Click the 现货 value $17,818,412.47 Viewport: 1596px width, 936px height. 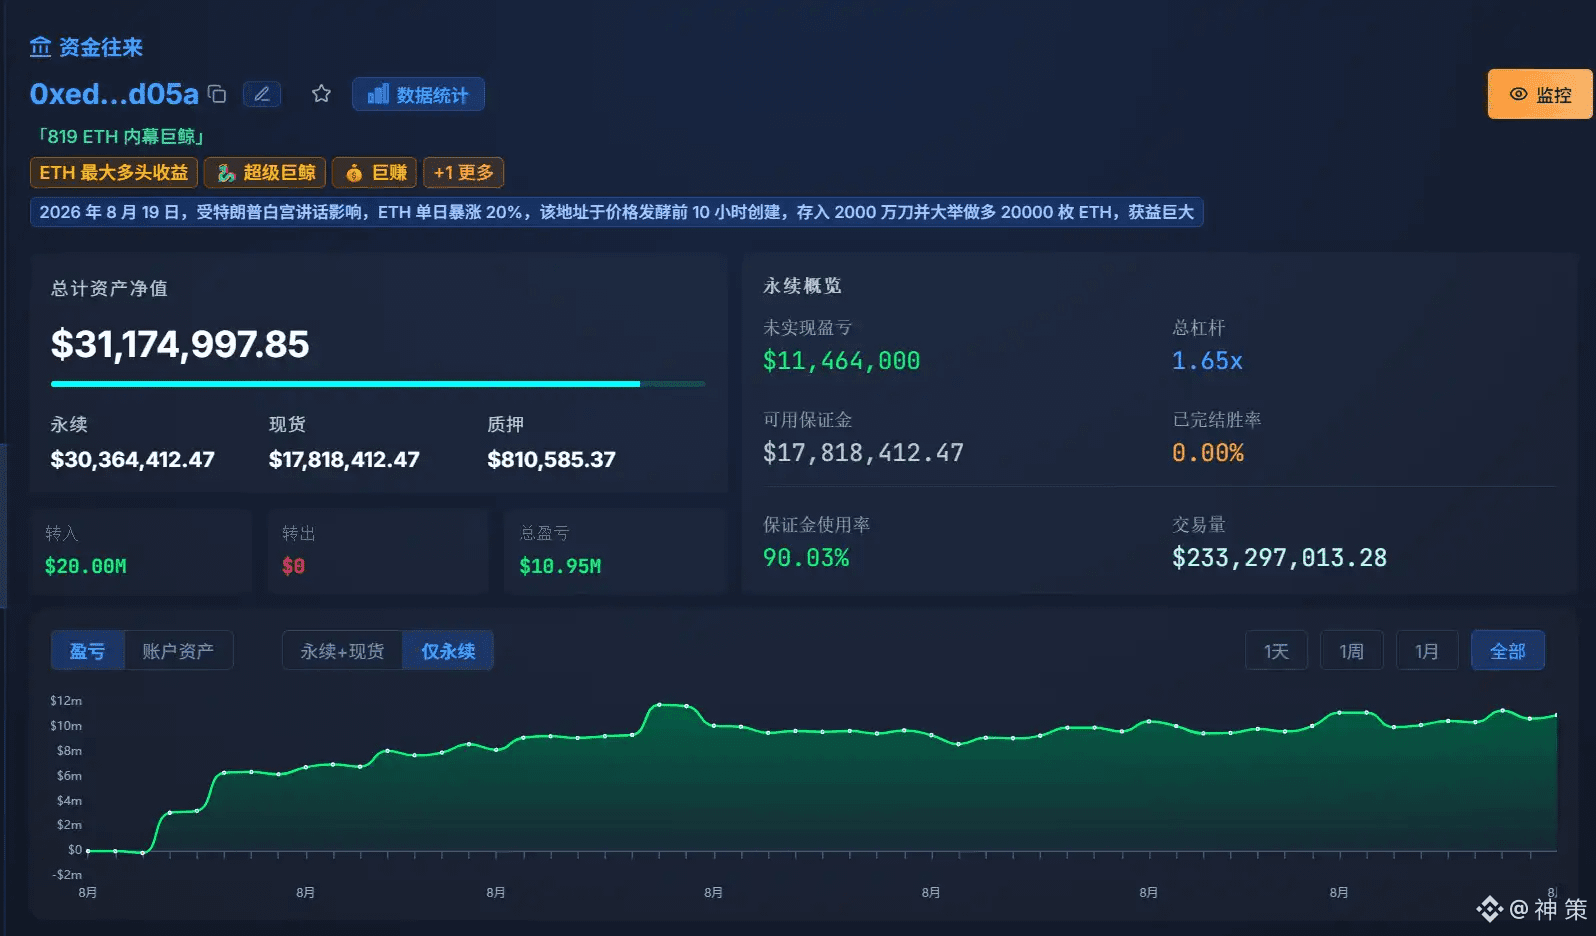tap(344, 459)
